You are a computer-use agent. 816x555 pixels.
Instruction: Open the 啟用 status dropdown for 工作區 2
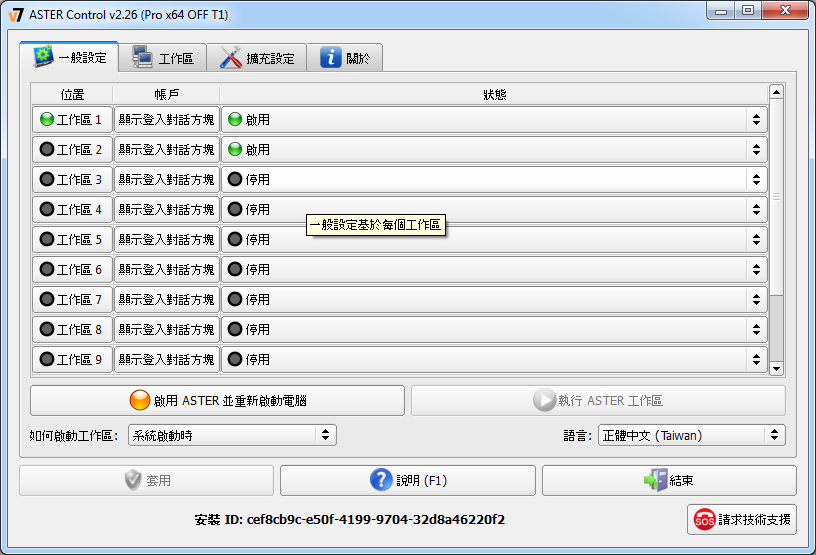pos(494,150)
